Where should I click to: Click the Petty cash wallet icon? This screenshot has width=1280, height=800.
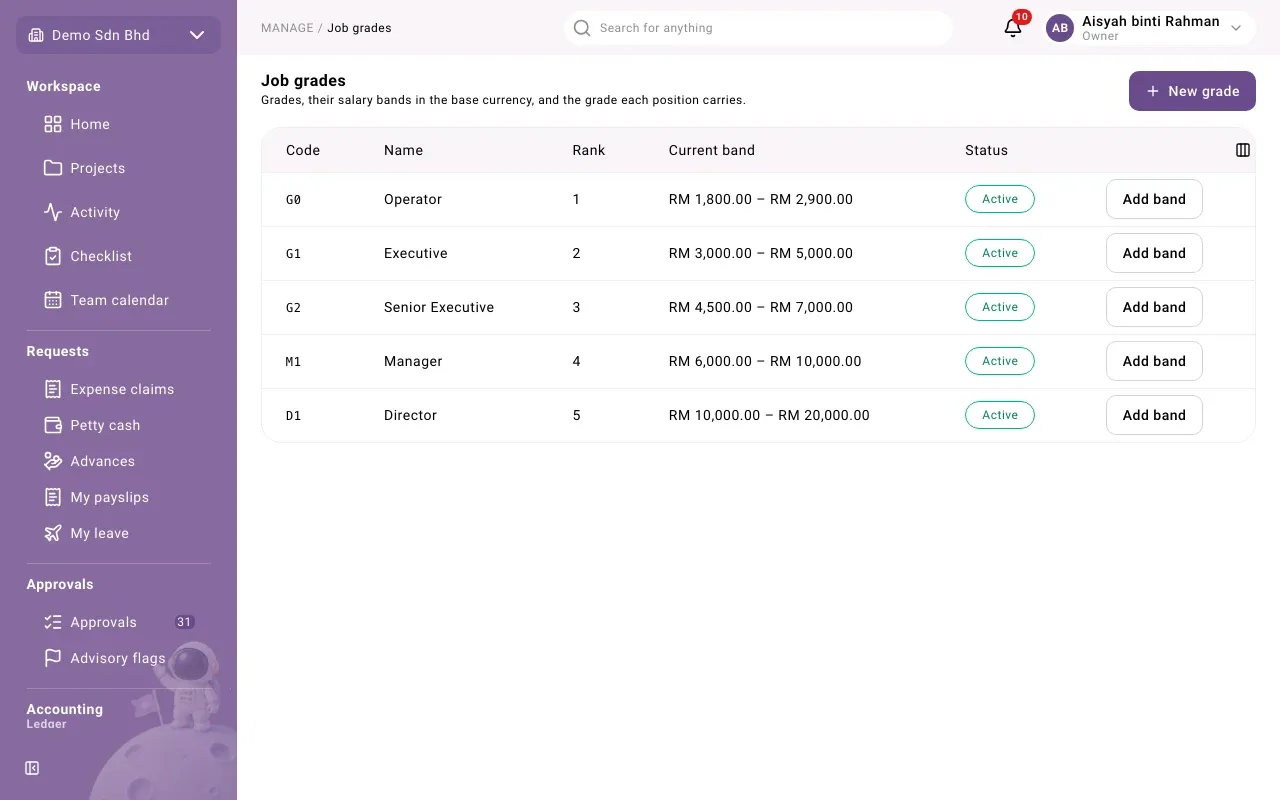point(53,425)
